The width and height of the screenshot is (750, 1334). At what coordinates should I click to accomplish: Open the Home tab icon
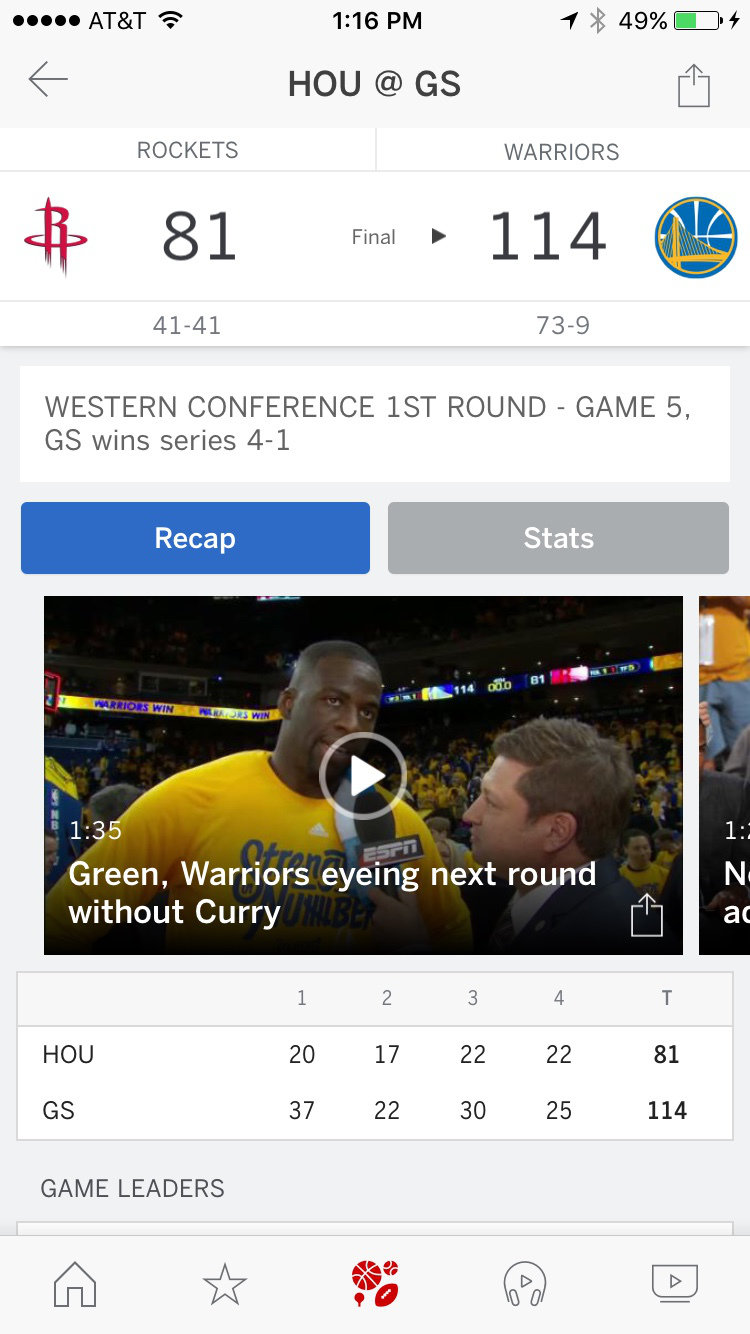pos(75,1283)
